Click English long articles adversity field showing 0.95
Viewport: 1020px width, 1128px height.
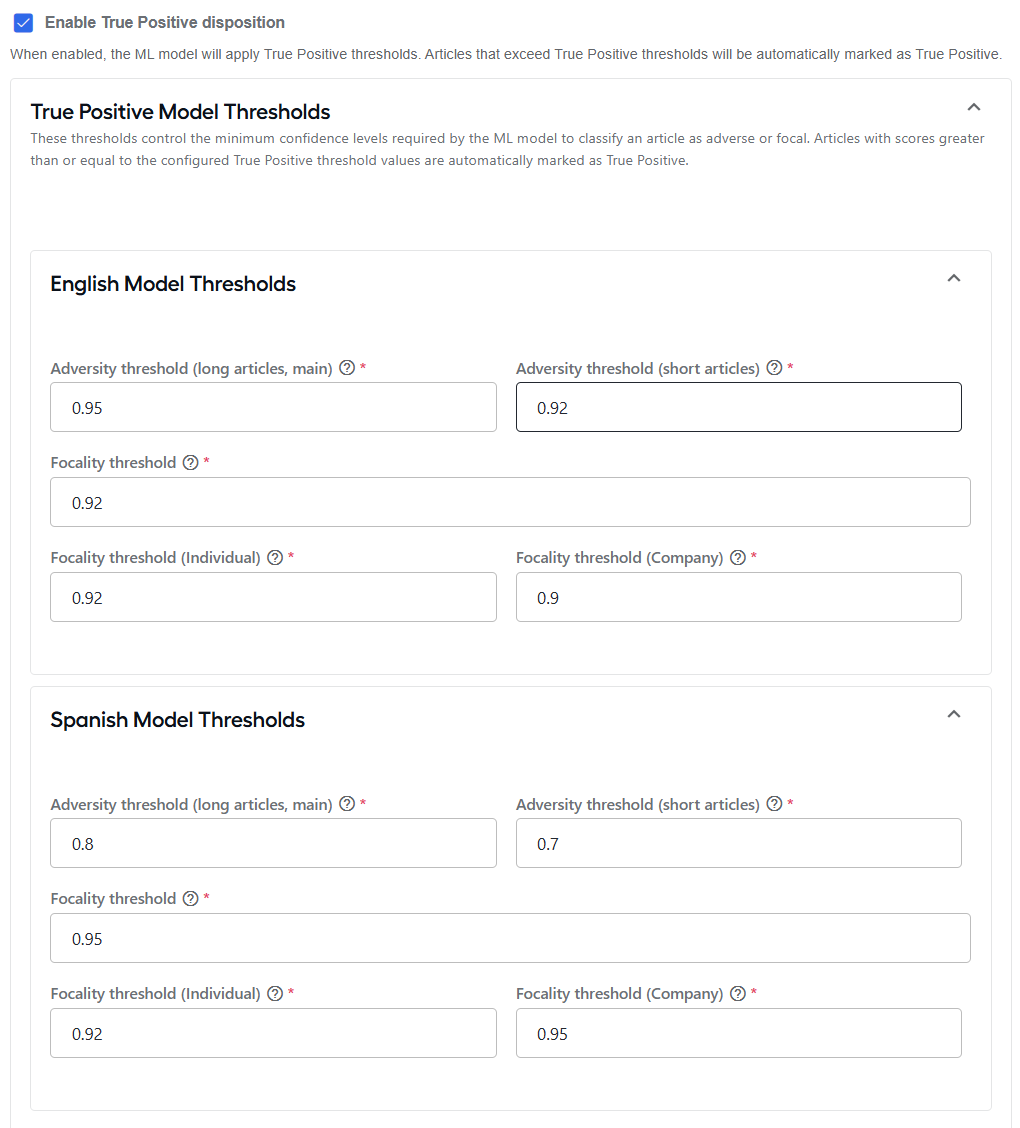pos(273,407)
